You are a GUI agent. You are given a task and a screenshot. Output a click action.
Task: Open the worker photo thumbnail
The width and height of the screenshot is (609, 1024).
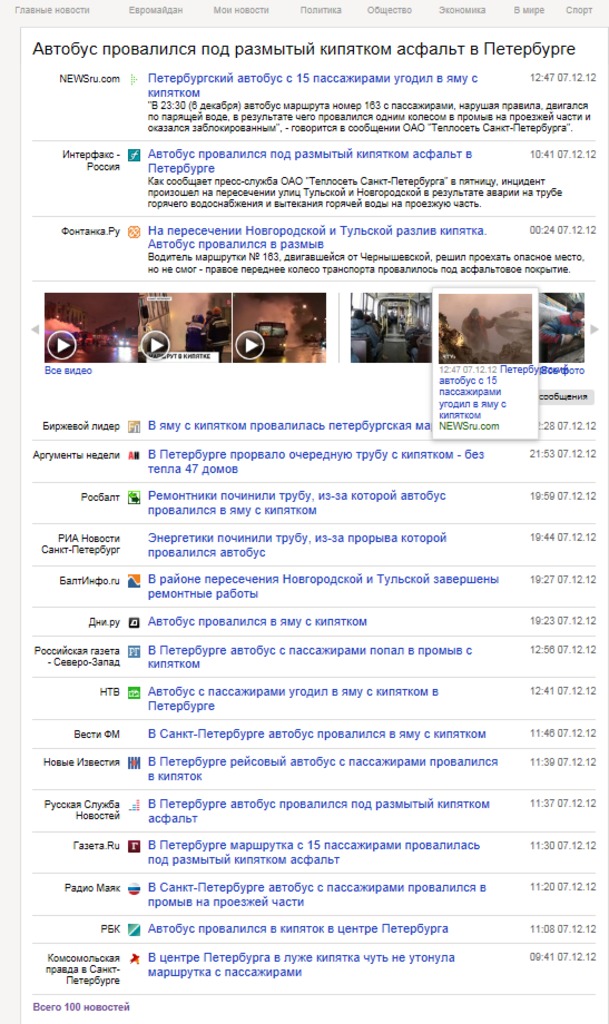pos(561,328)
